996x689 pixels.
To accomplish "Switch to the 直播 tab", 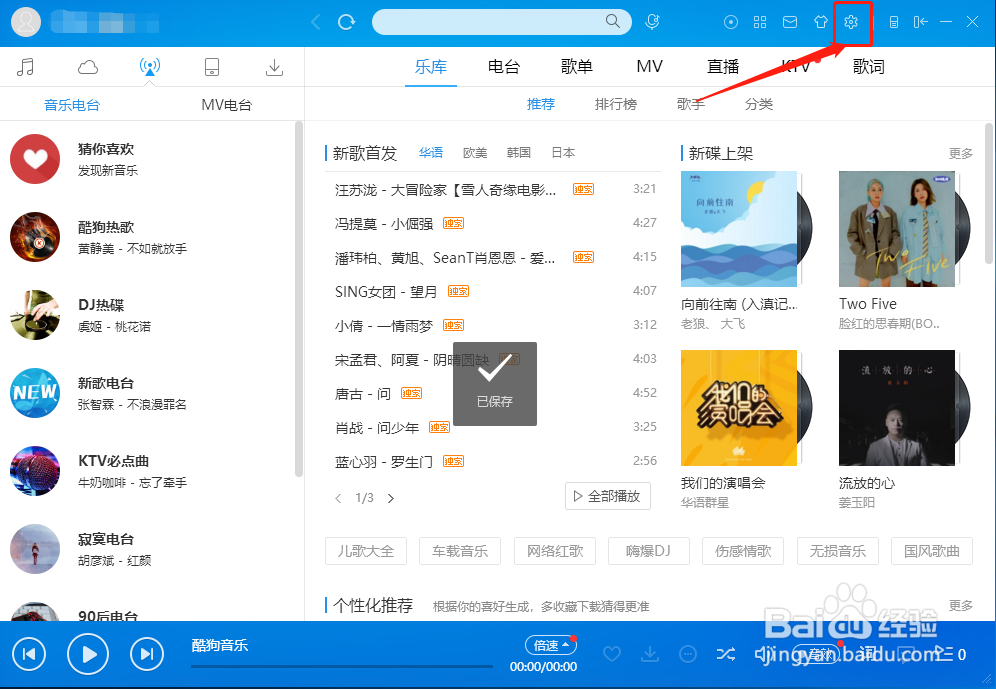I will point(723,67).
